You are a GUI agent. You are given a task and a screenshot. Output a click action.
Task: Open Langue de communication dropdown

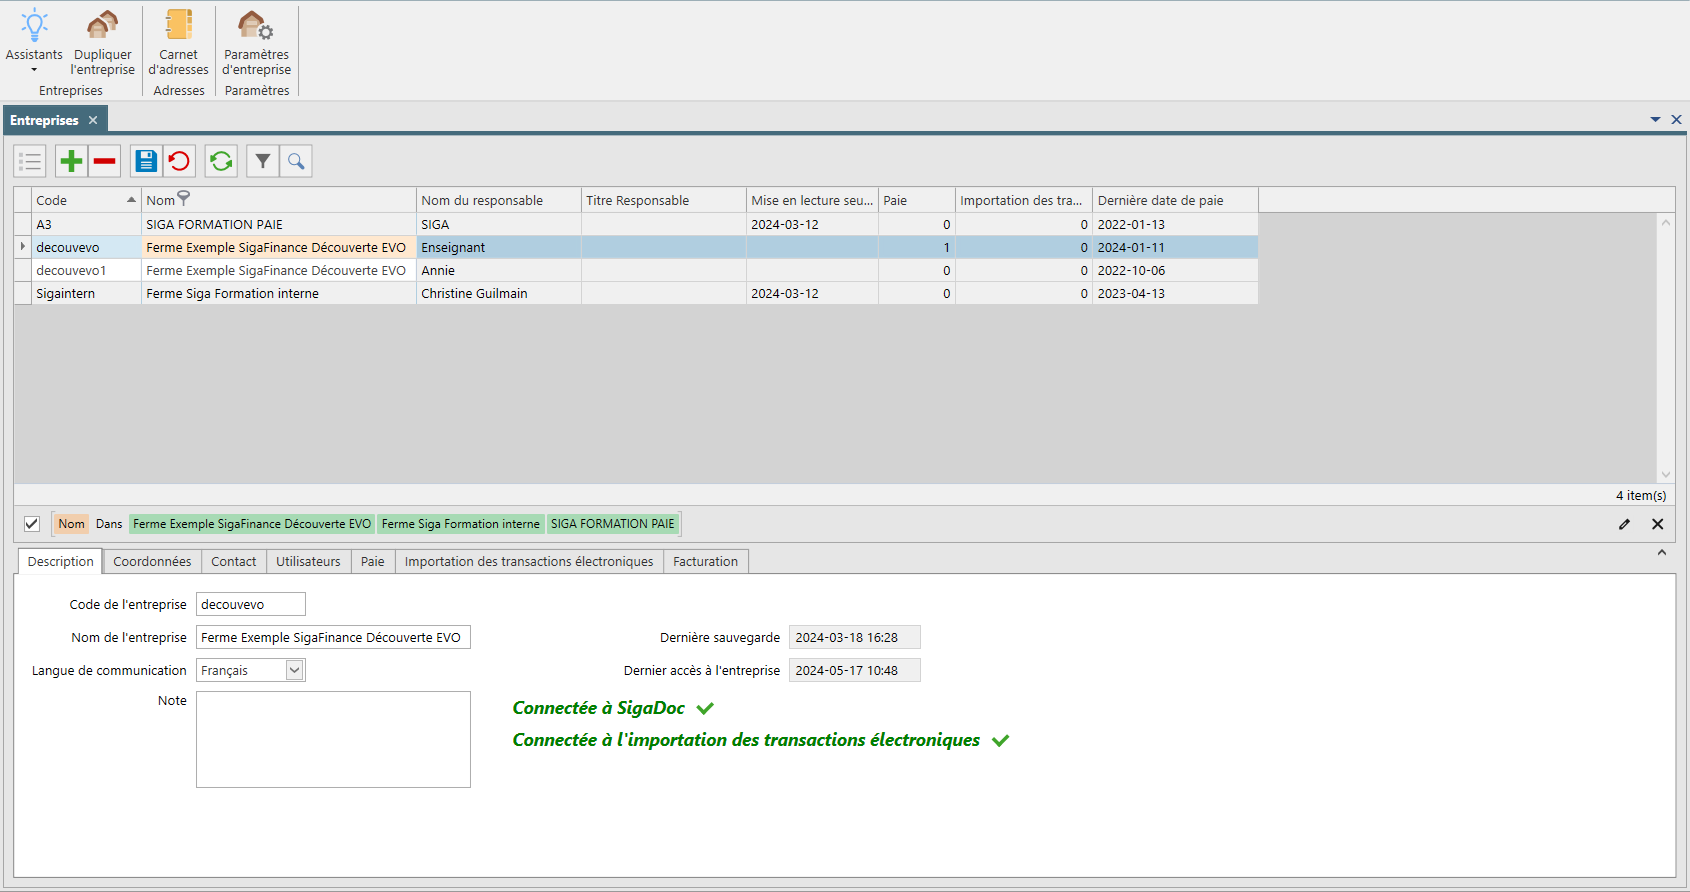point(295,670)
